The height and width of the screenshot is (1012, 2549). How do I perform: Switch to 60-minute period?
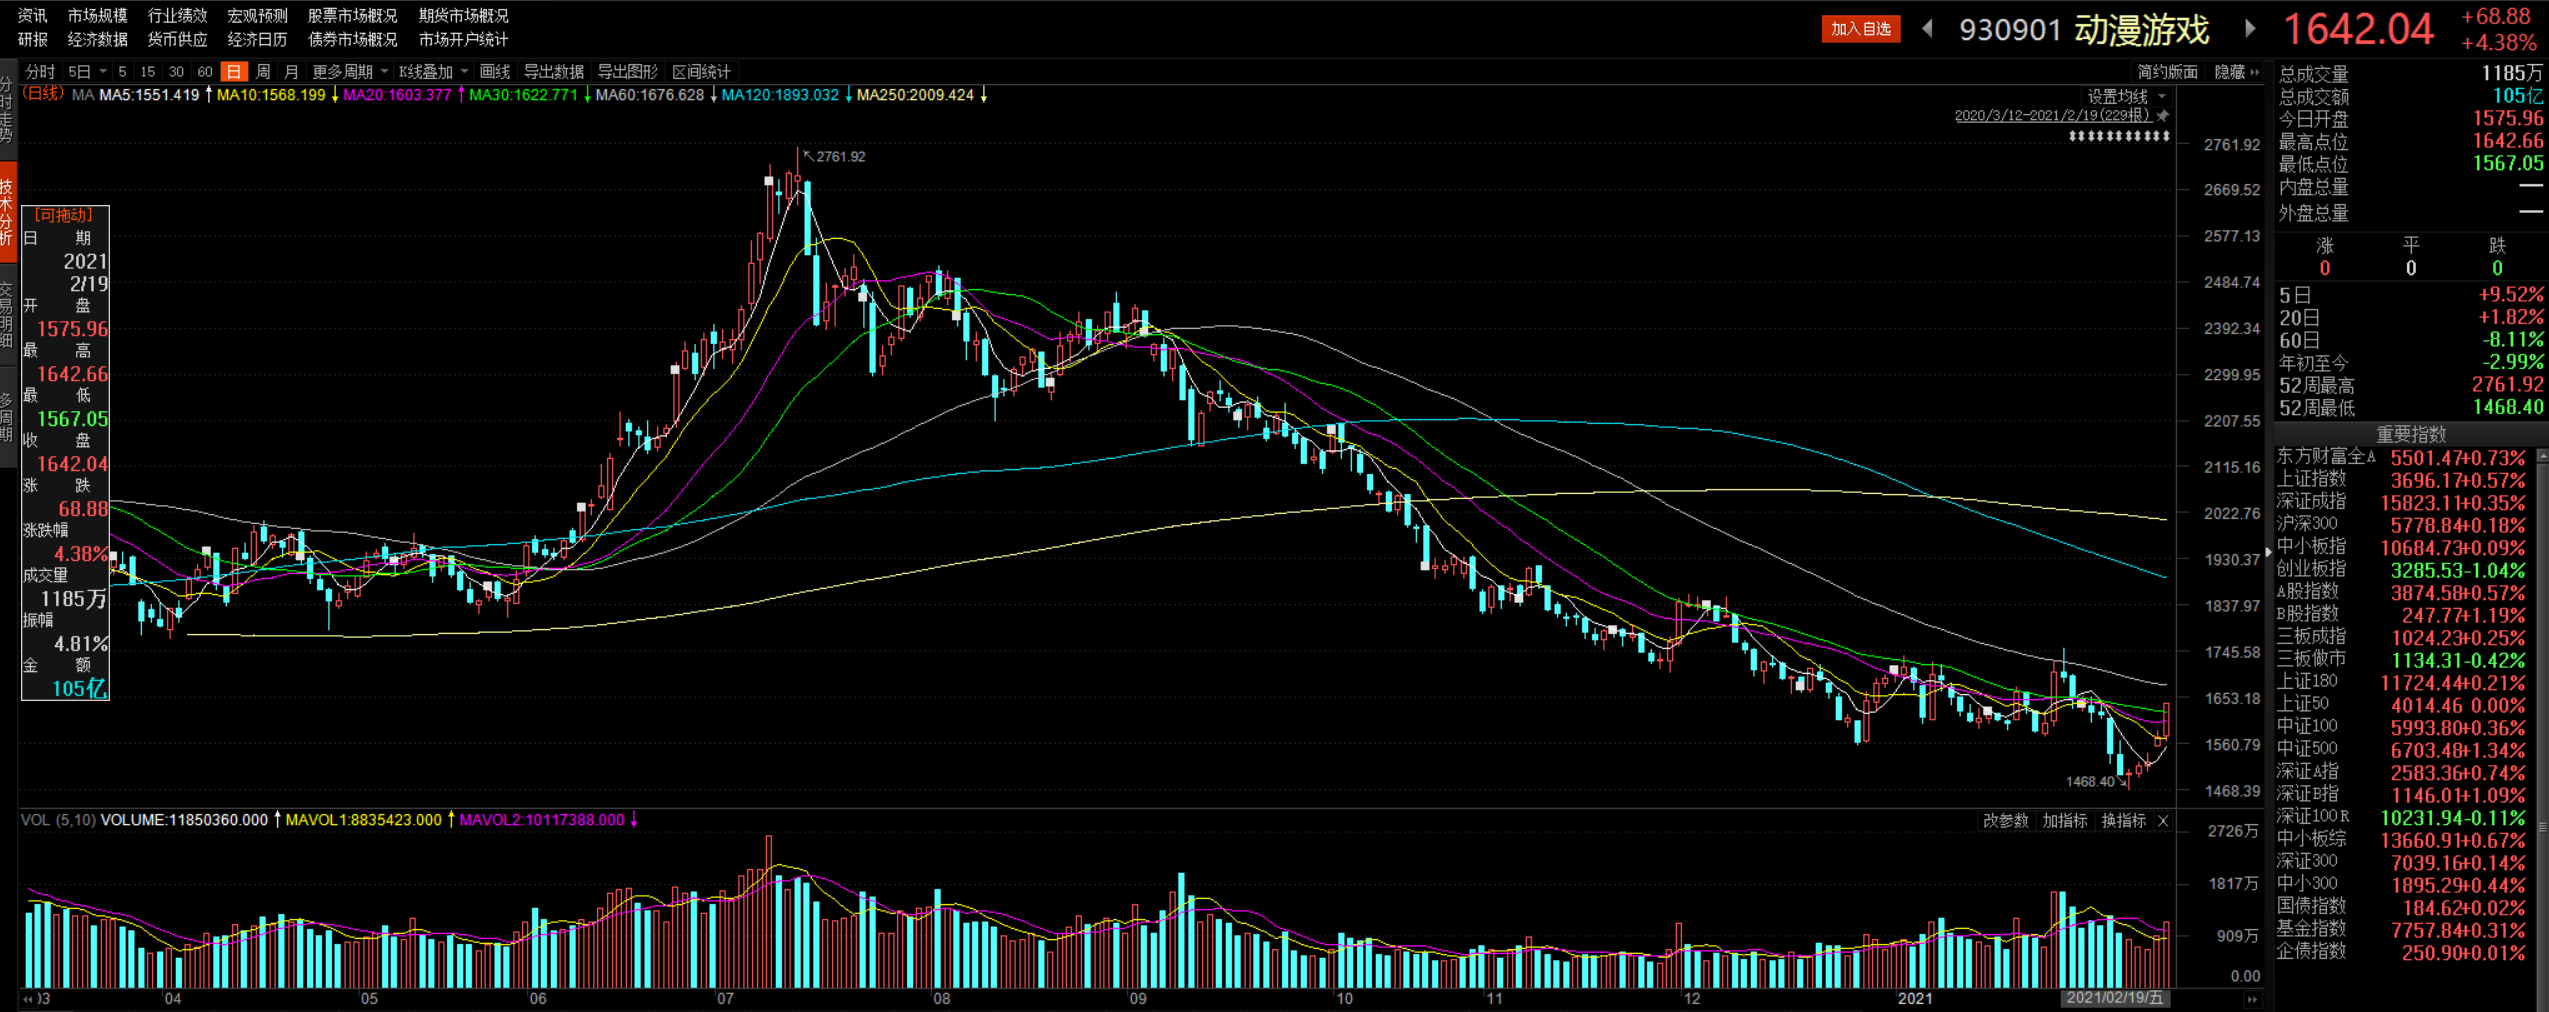(205, 72)
